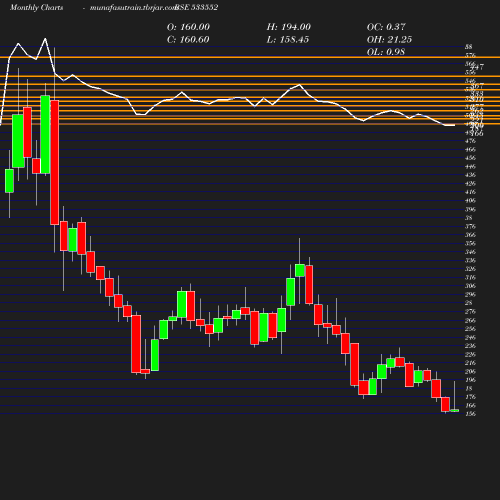Click the 276 price axis label
Viewport: 500px width, 500px height.
(x=470, y=311)
